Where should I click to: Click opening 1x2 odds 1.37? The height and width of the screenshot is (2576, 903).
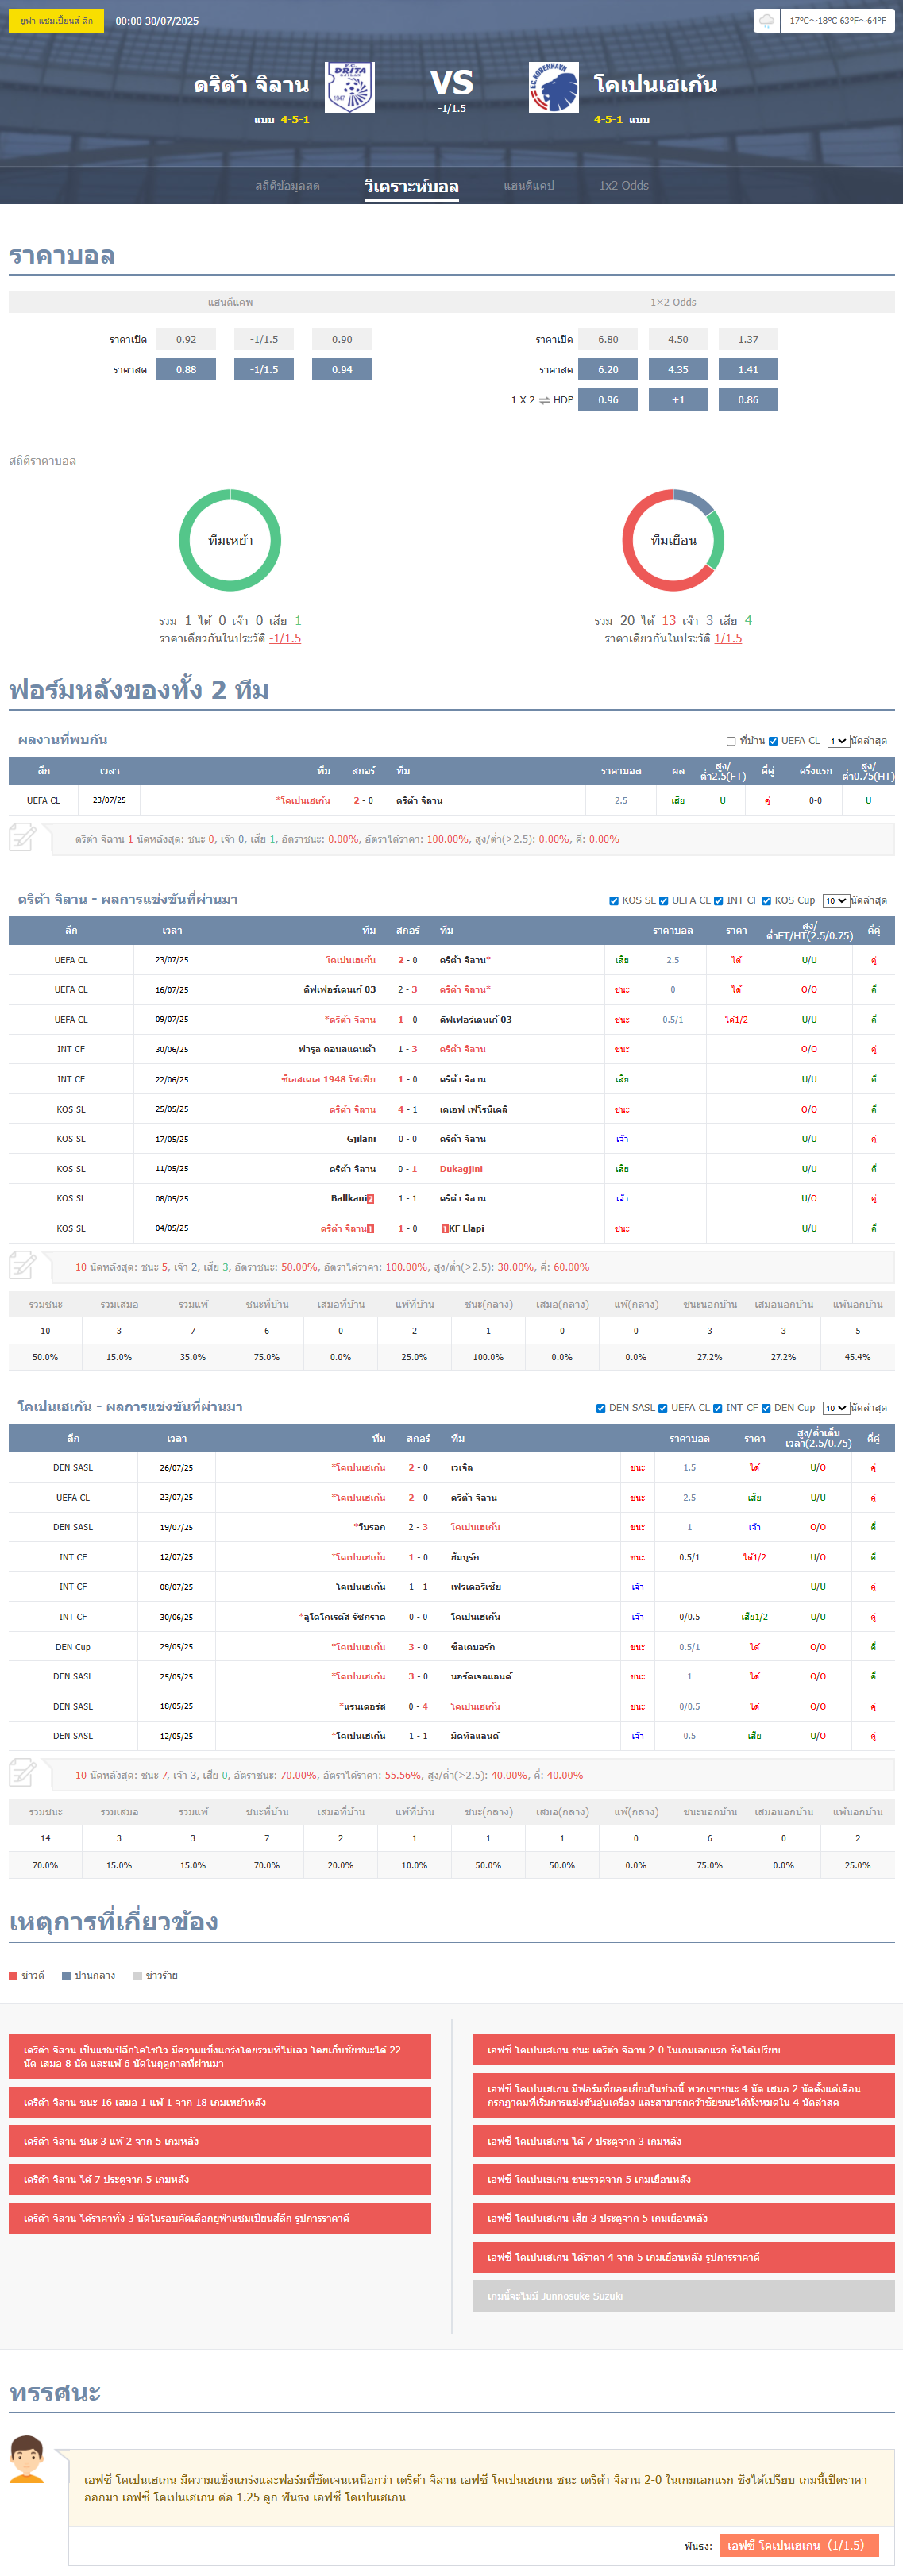pos(748,340)
